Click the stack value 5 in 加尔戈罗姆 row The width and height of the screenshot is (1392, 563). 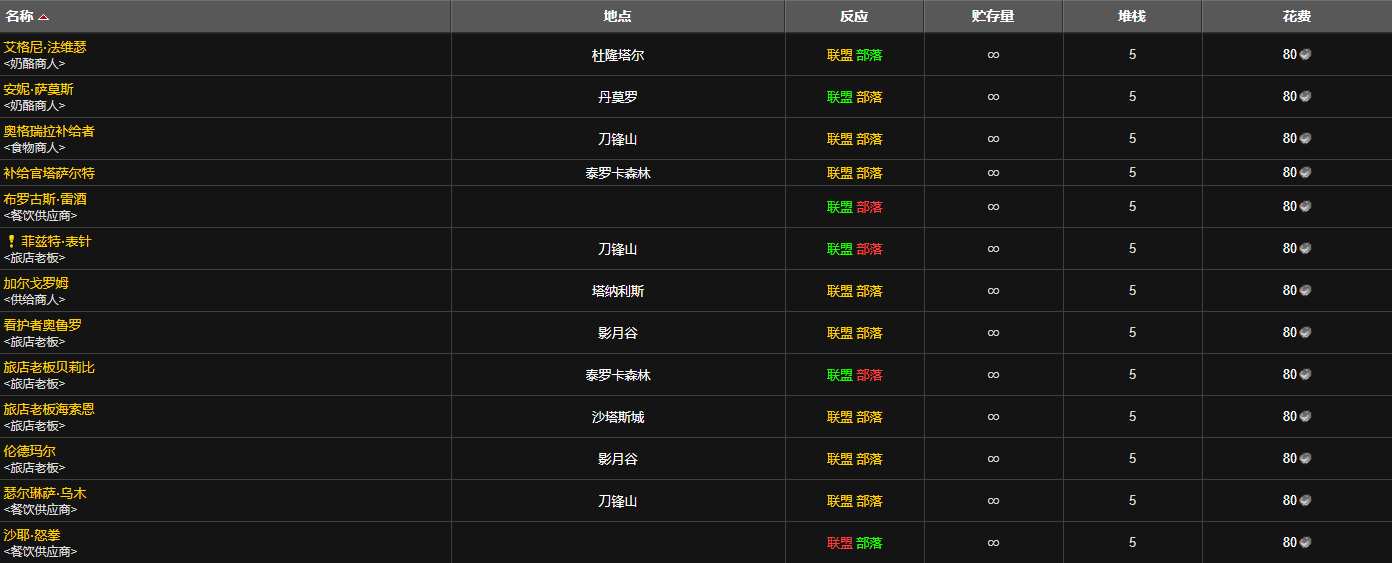1132,291
